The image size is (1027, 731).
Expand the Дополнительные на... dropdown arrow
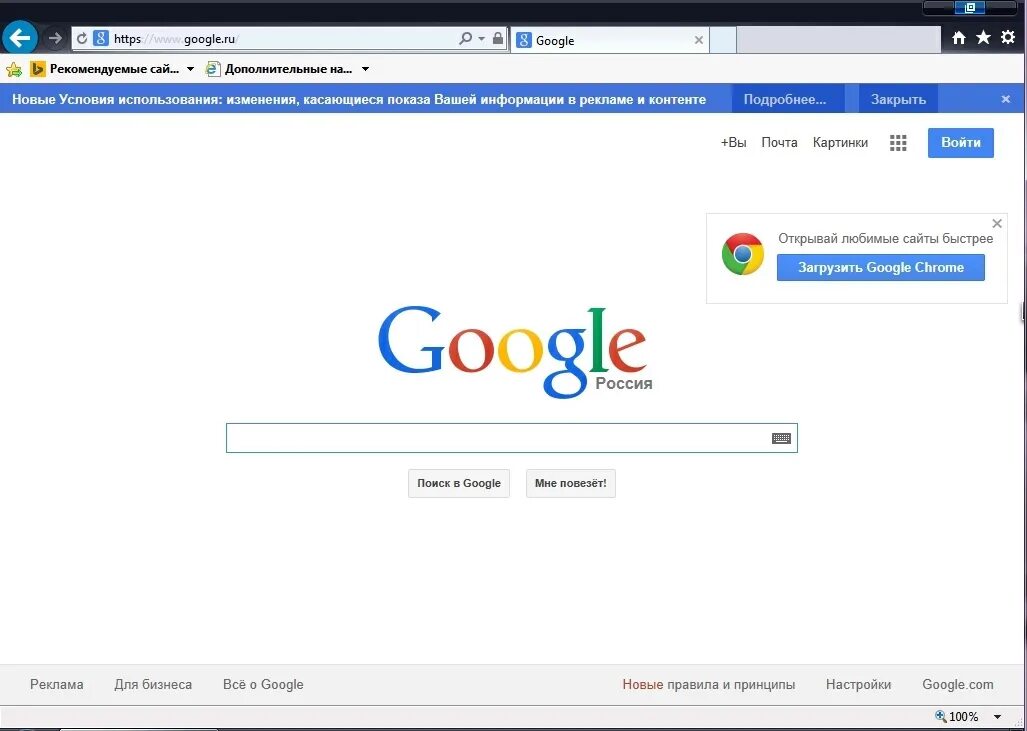point(365,69)
